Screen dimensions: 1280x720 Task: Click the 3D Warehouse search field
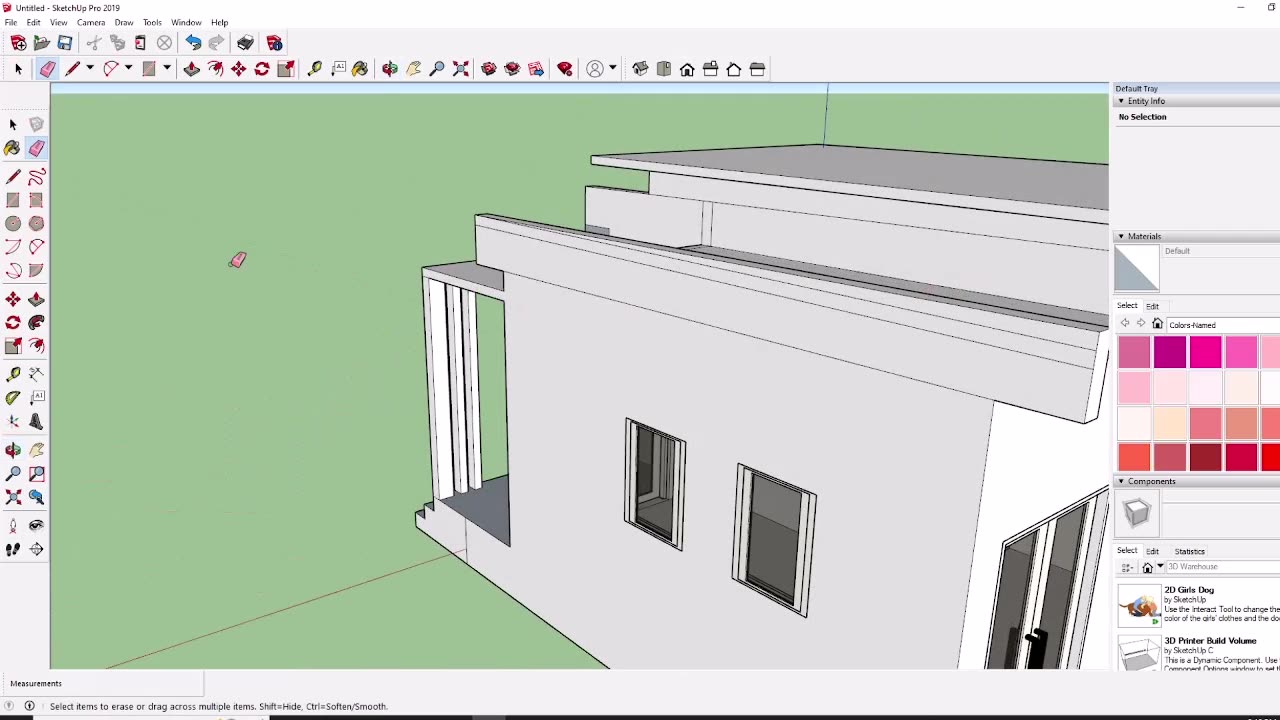(x=1223, y=567)
